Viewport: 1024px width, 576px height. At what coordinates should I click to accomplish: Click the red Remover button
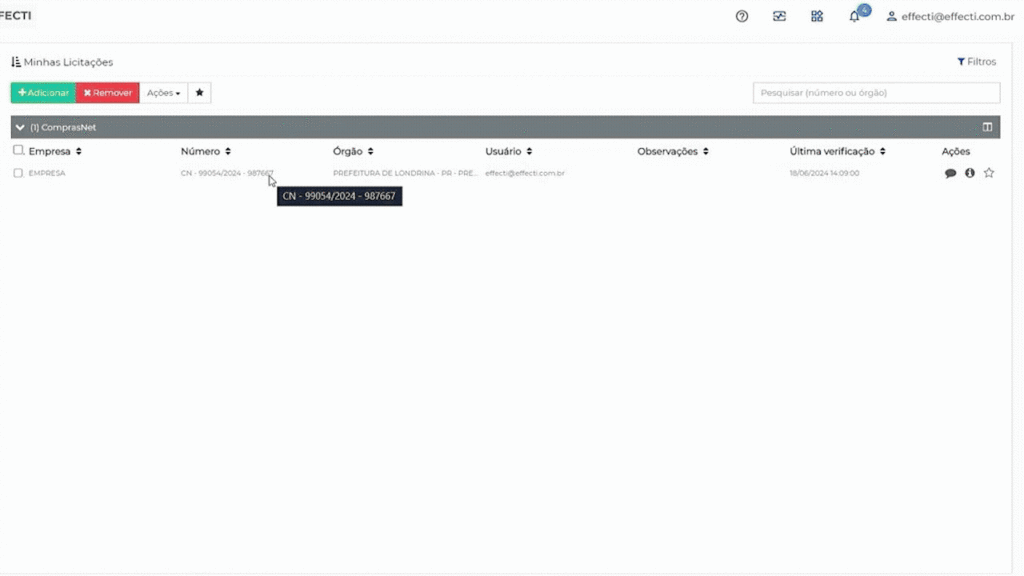(108, 93)
